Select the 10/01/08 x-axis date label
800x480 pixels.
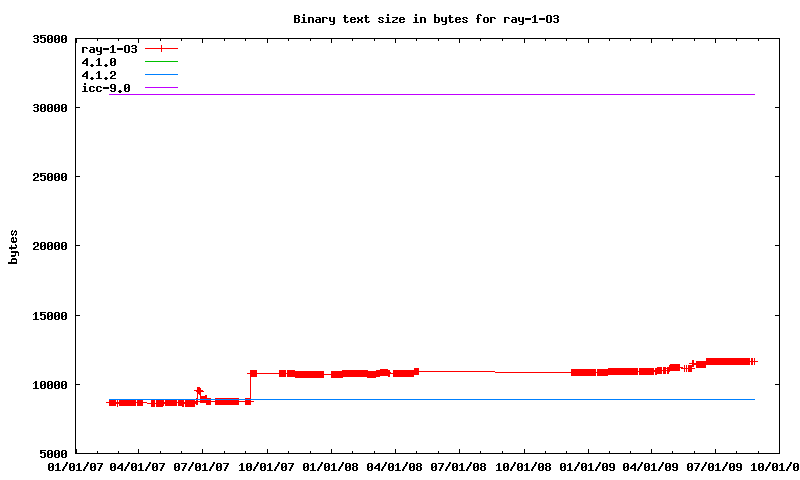click(x=523, y=467)
